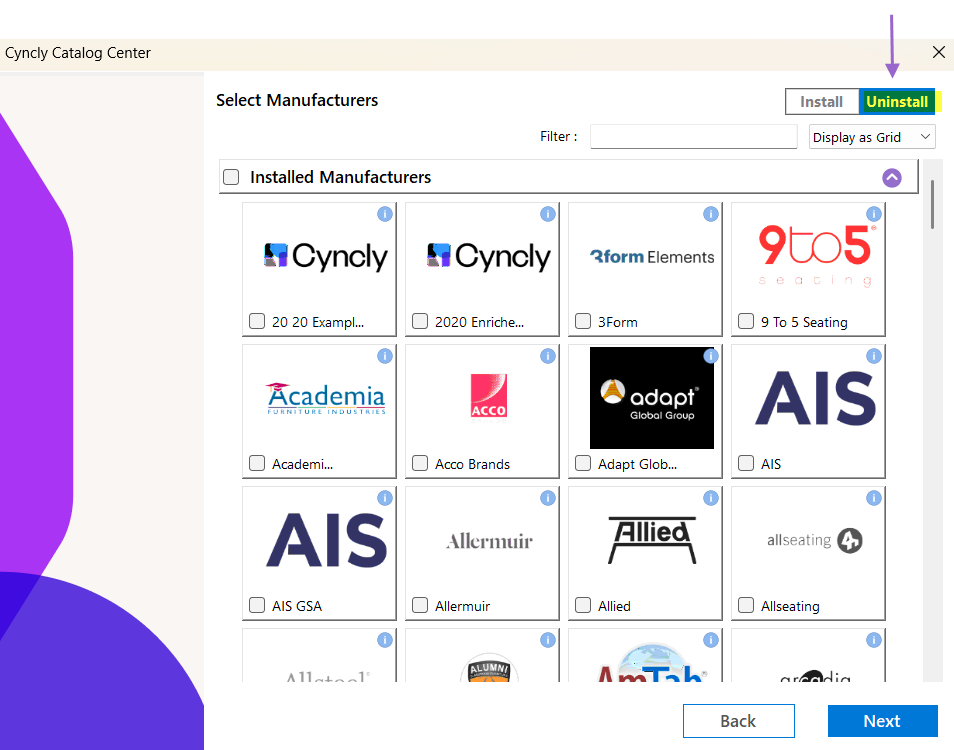Open info for 20 20 Example manufacturer
Screen dimensions: 954x750
click(x=385, y=214)
